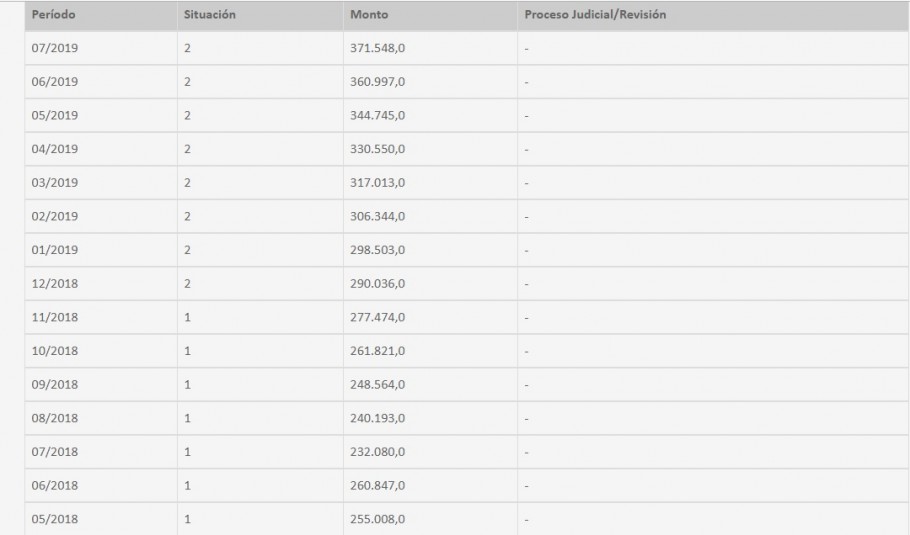Click the 06/2018 period cell

click(56, 486)
